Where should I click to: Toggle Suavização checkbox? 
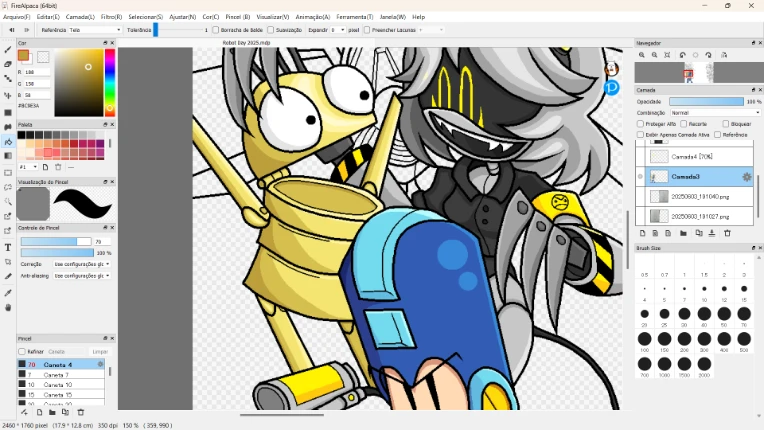pyautogui.click(x=270, y=30)
